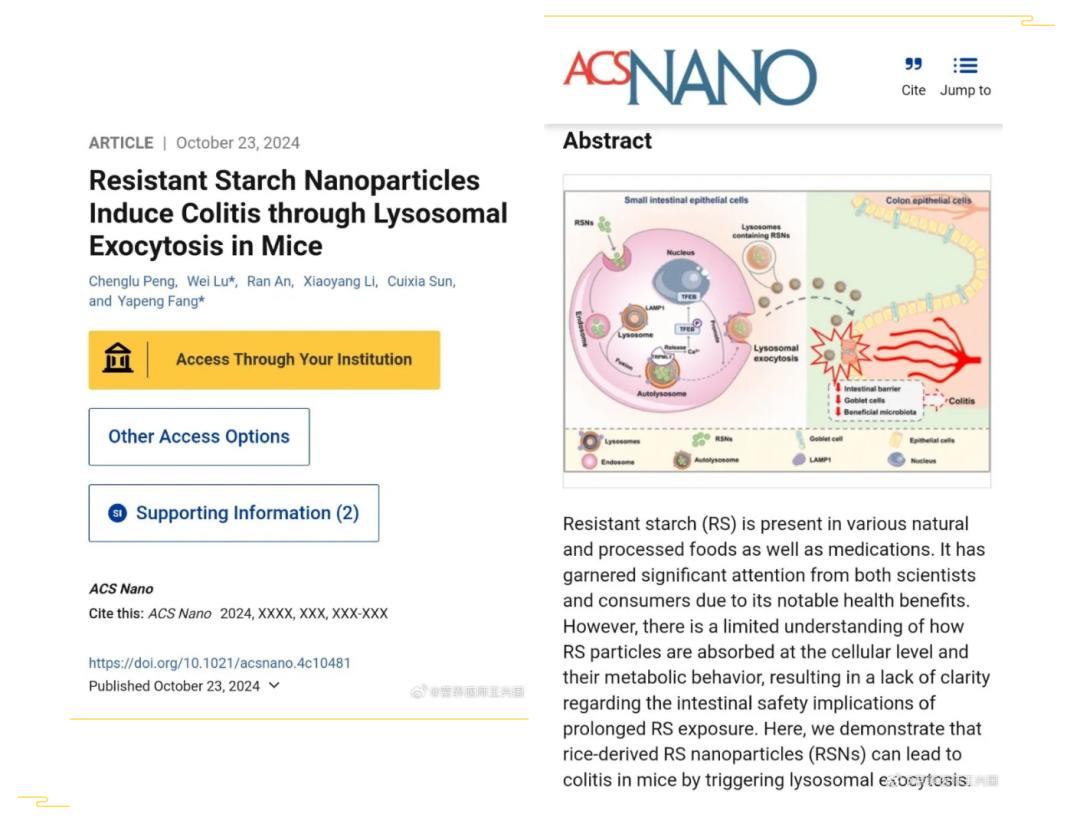Viewport: 1080px width, 824px height.
Task: Click author Xiaoyang Li
Action: click(x=339, y=281)
